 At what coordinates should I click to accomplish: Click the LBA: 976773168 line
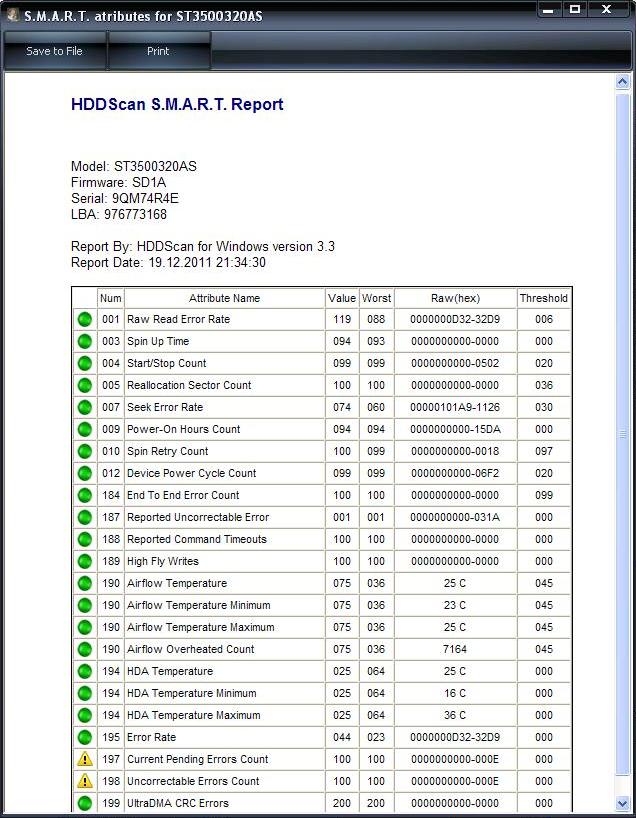click(x=119, y=214)
